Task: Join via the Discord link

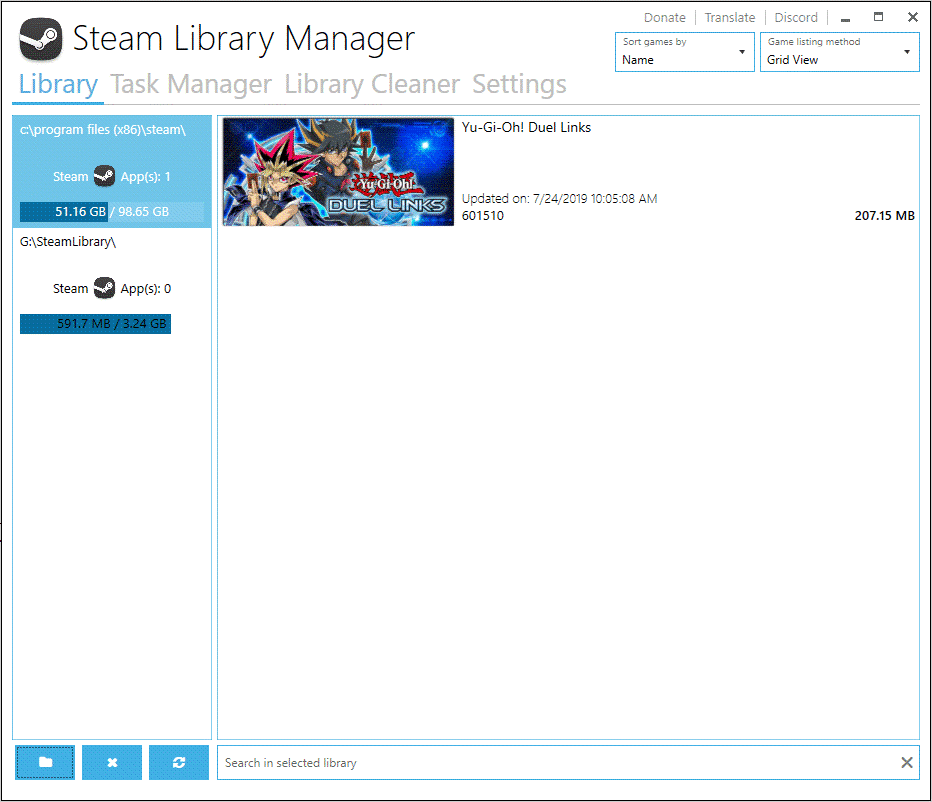Action: click(x=795, y=17)
